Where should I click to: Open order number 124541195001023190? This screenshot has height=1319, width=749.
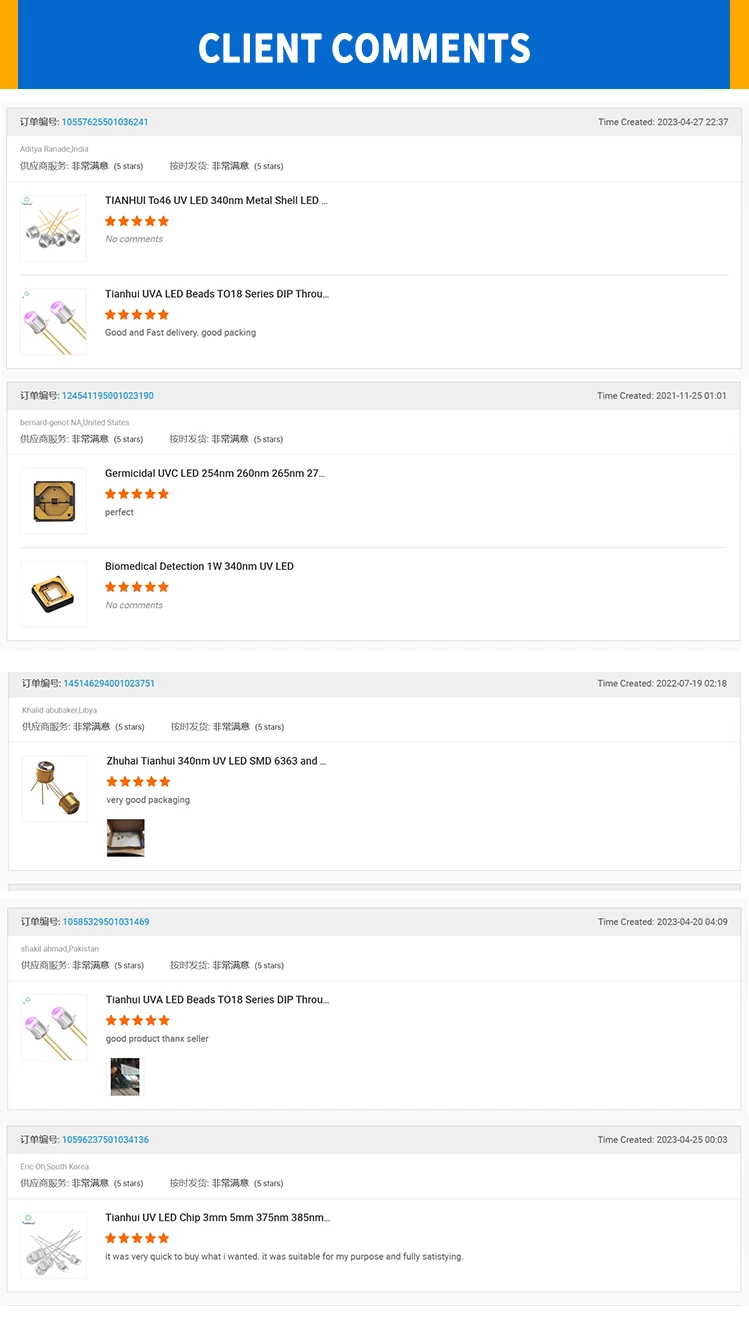click(x=108, y=396)
